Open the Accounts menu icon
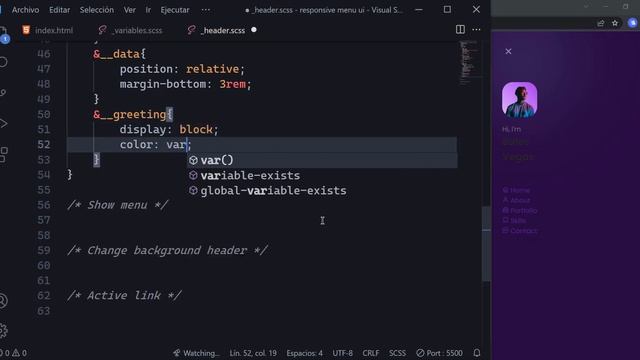Viewport: 640px width, 360px height. [3, 301]
